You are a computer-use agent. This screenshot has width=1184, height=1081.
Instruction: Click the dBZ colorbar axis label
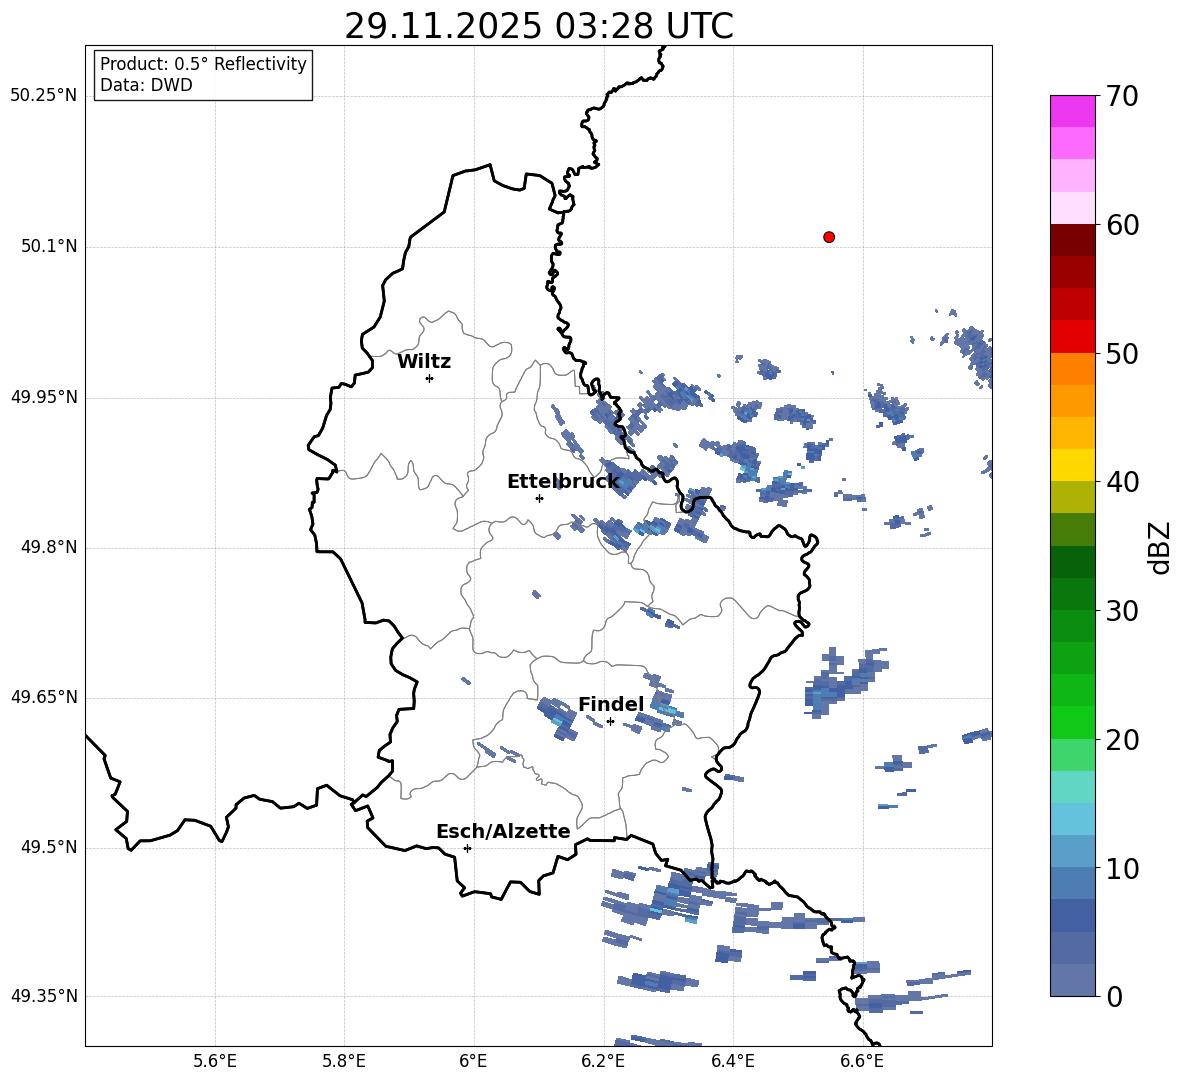point(1159,547)
